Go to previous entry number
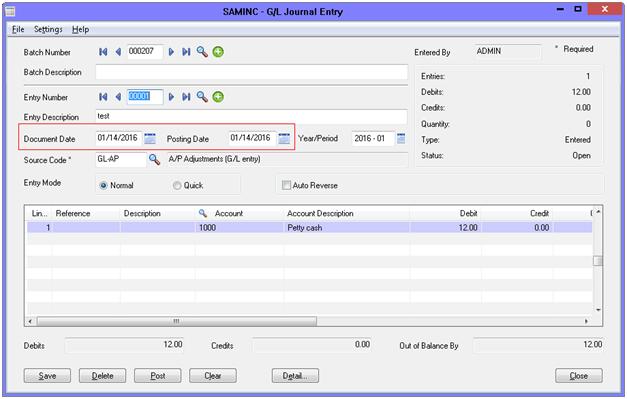The image size is (627, 399). point(118,97)
